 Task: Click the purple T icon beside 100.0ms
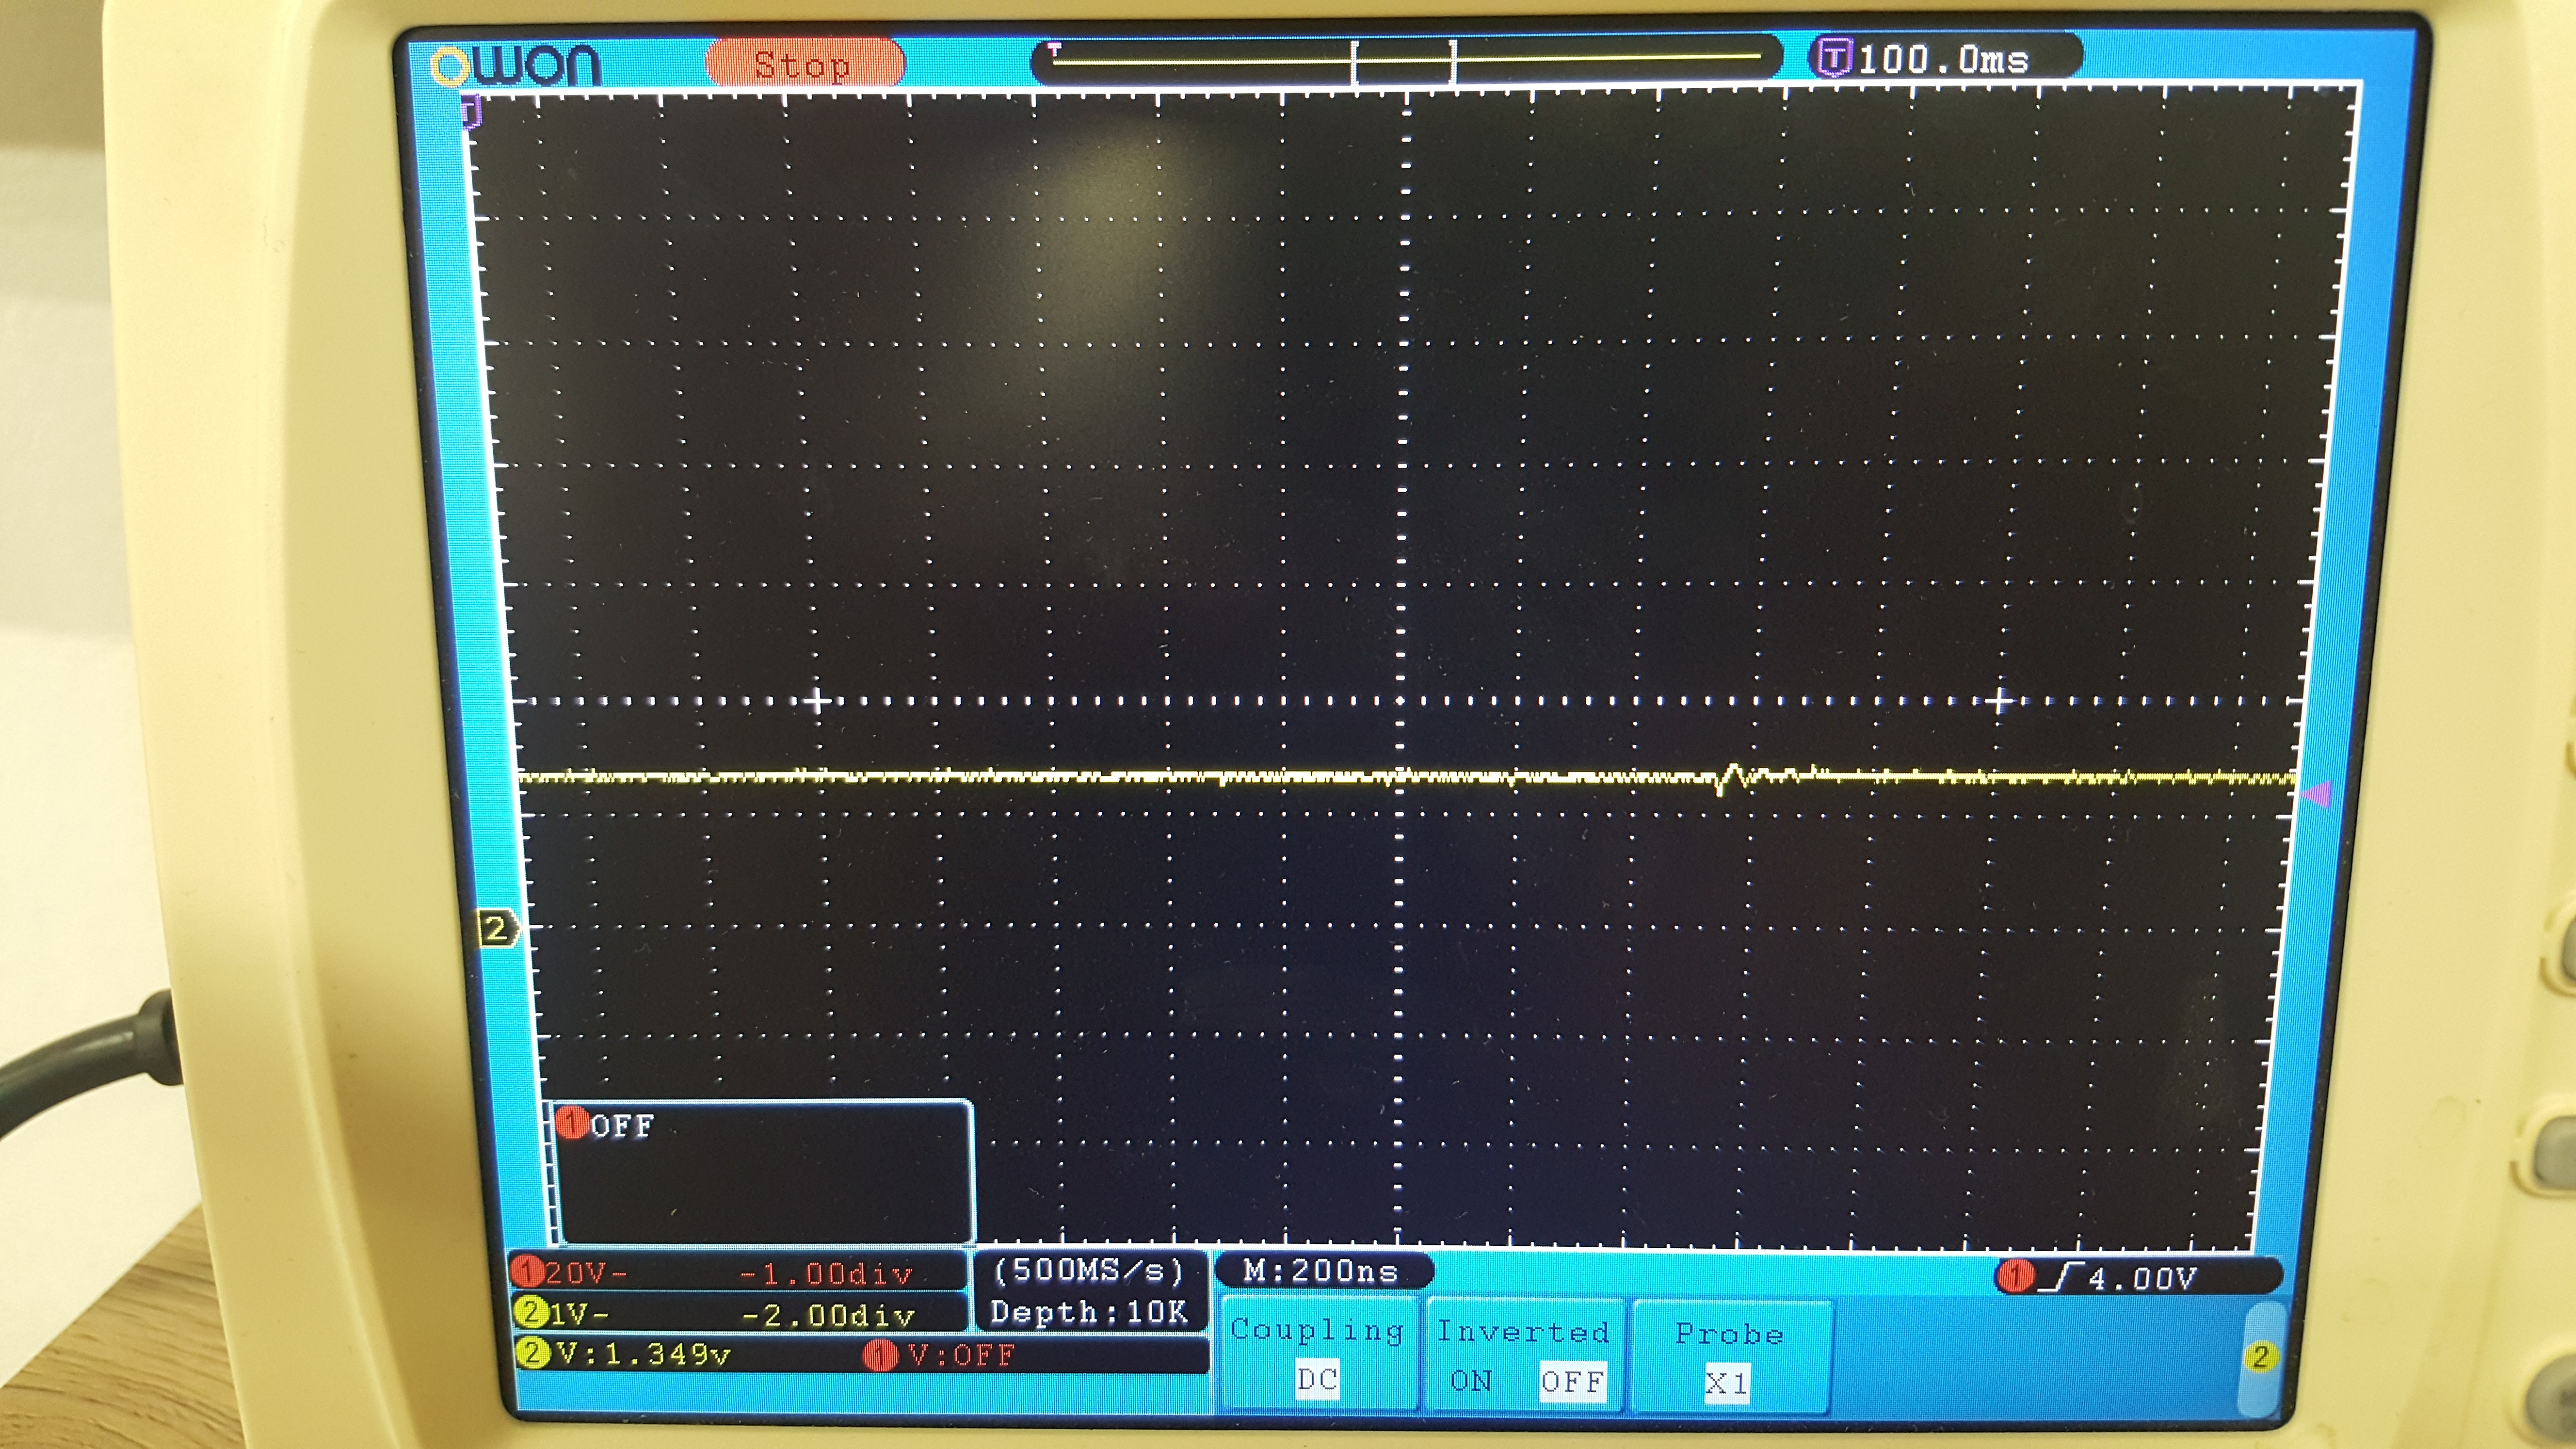coord(1834,58)
